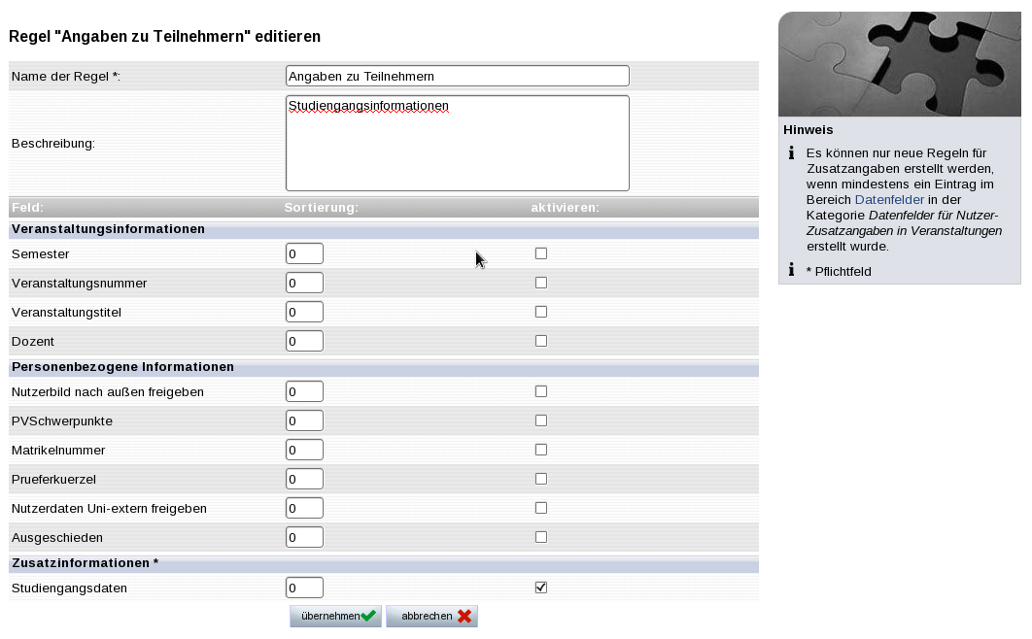Click the Studiengangsdaten sorting field
This screenshot has height=639, width=1032.
click(x=304, y=588)
